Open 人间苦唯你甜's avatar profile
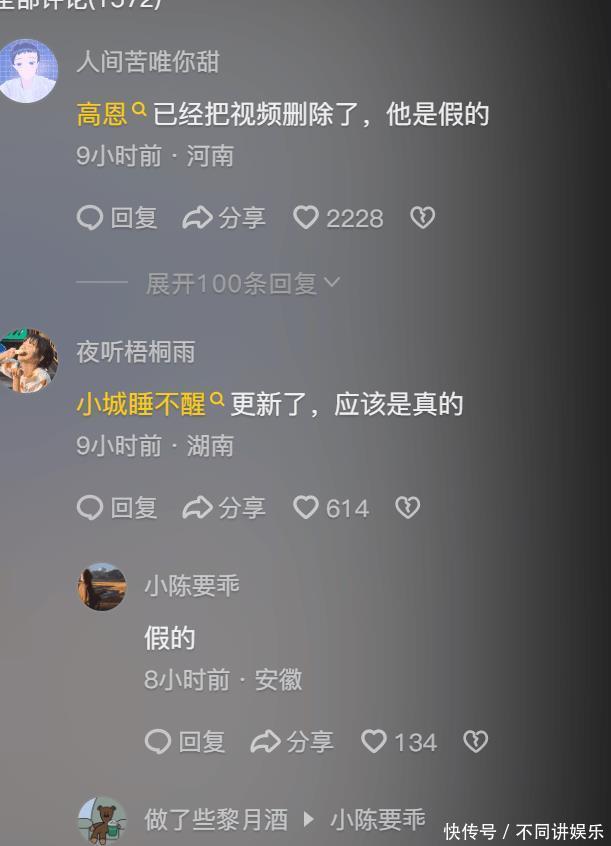 [28, 71]
